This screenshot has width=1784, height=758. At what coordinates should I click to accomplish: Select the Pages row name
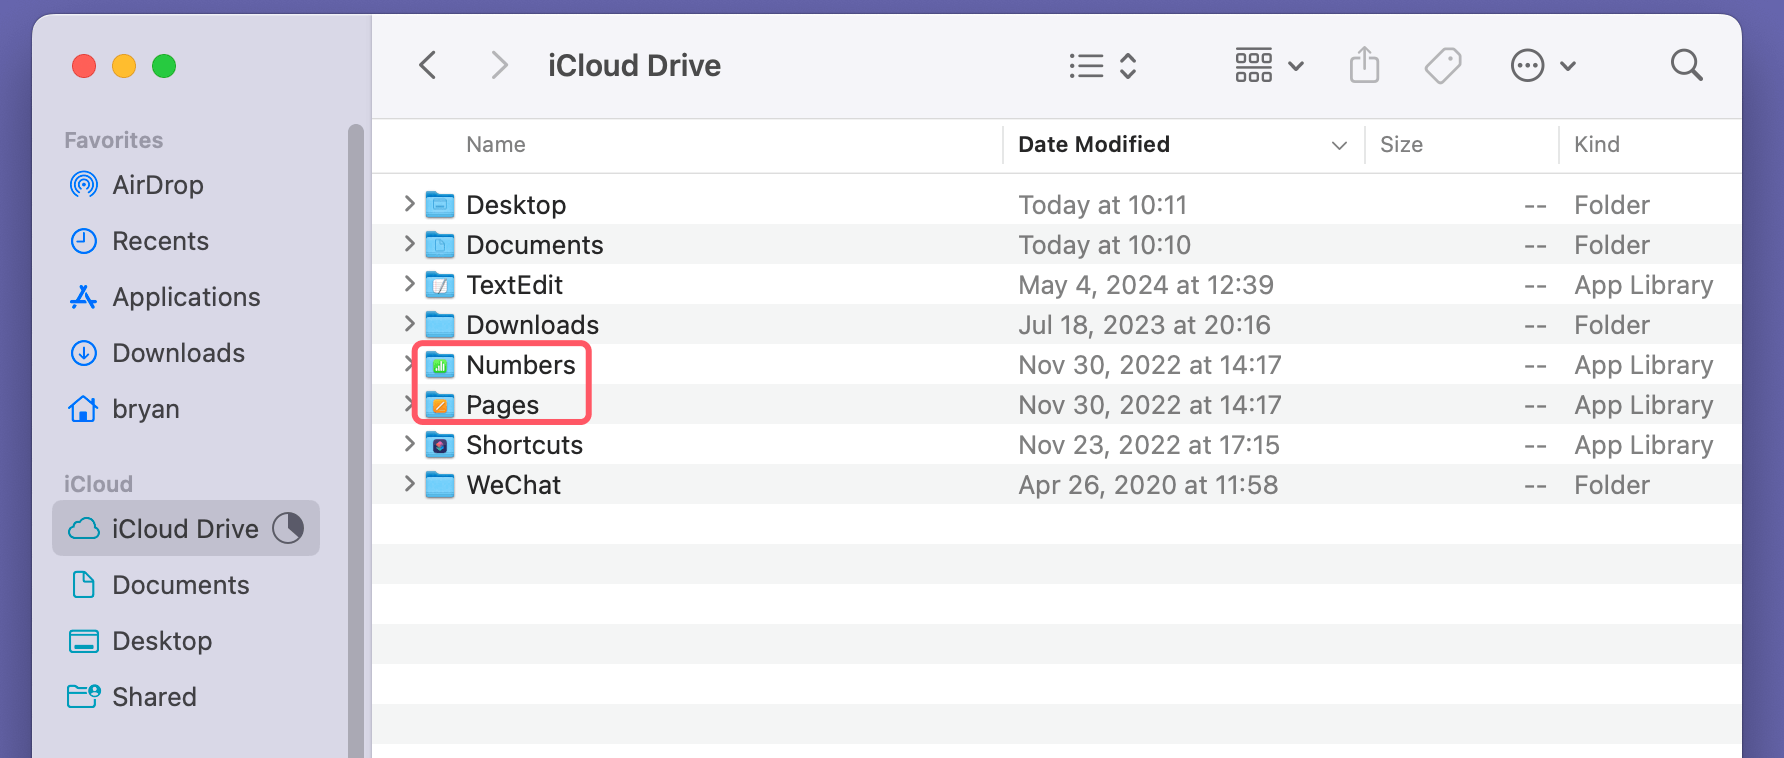coord(503,405)
